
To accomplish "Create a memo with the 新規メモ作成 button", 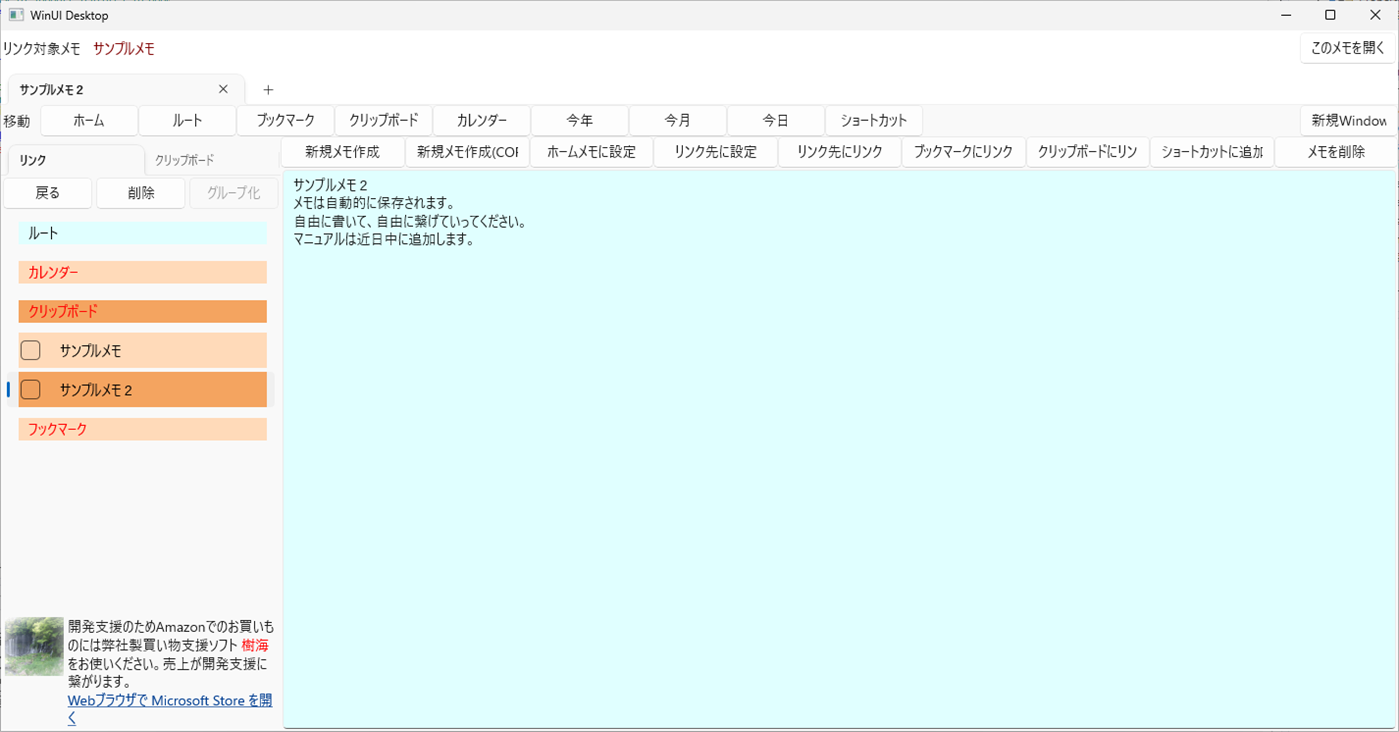I will [x=344, y=151].
